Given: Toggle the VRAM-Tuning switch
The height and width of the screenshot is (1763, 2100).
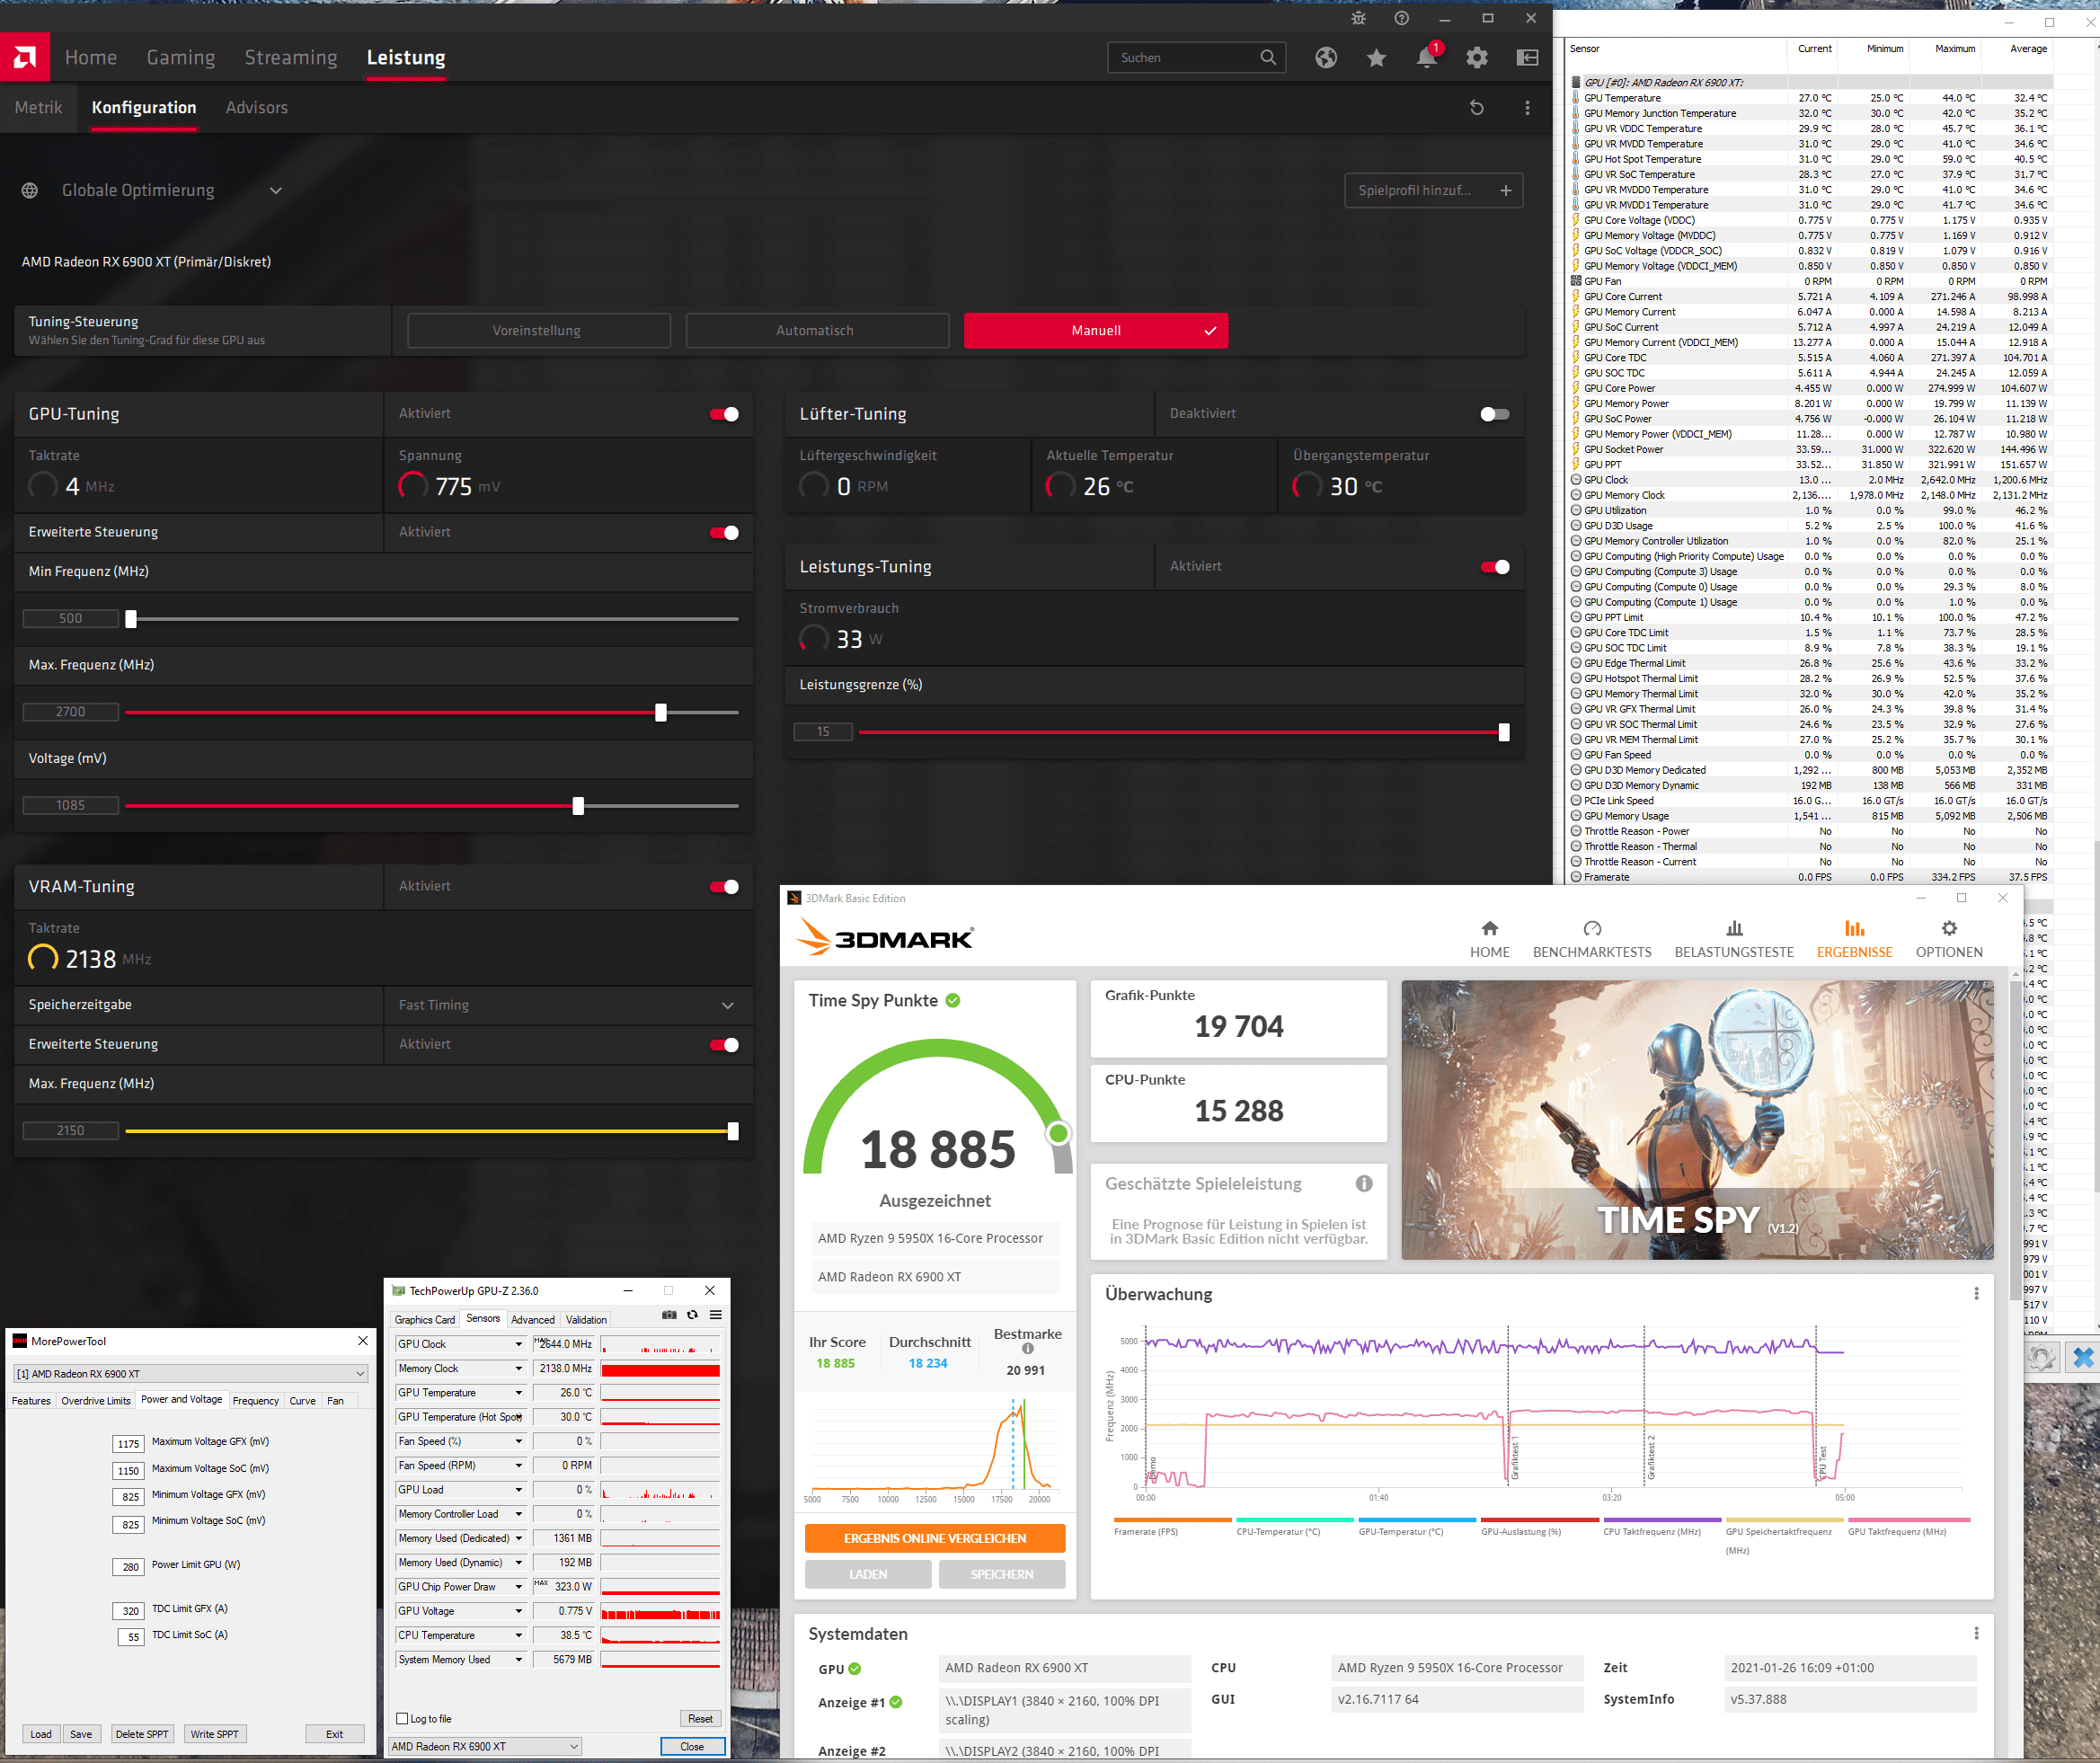Looking at the screenshot, I should [724, 887].
